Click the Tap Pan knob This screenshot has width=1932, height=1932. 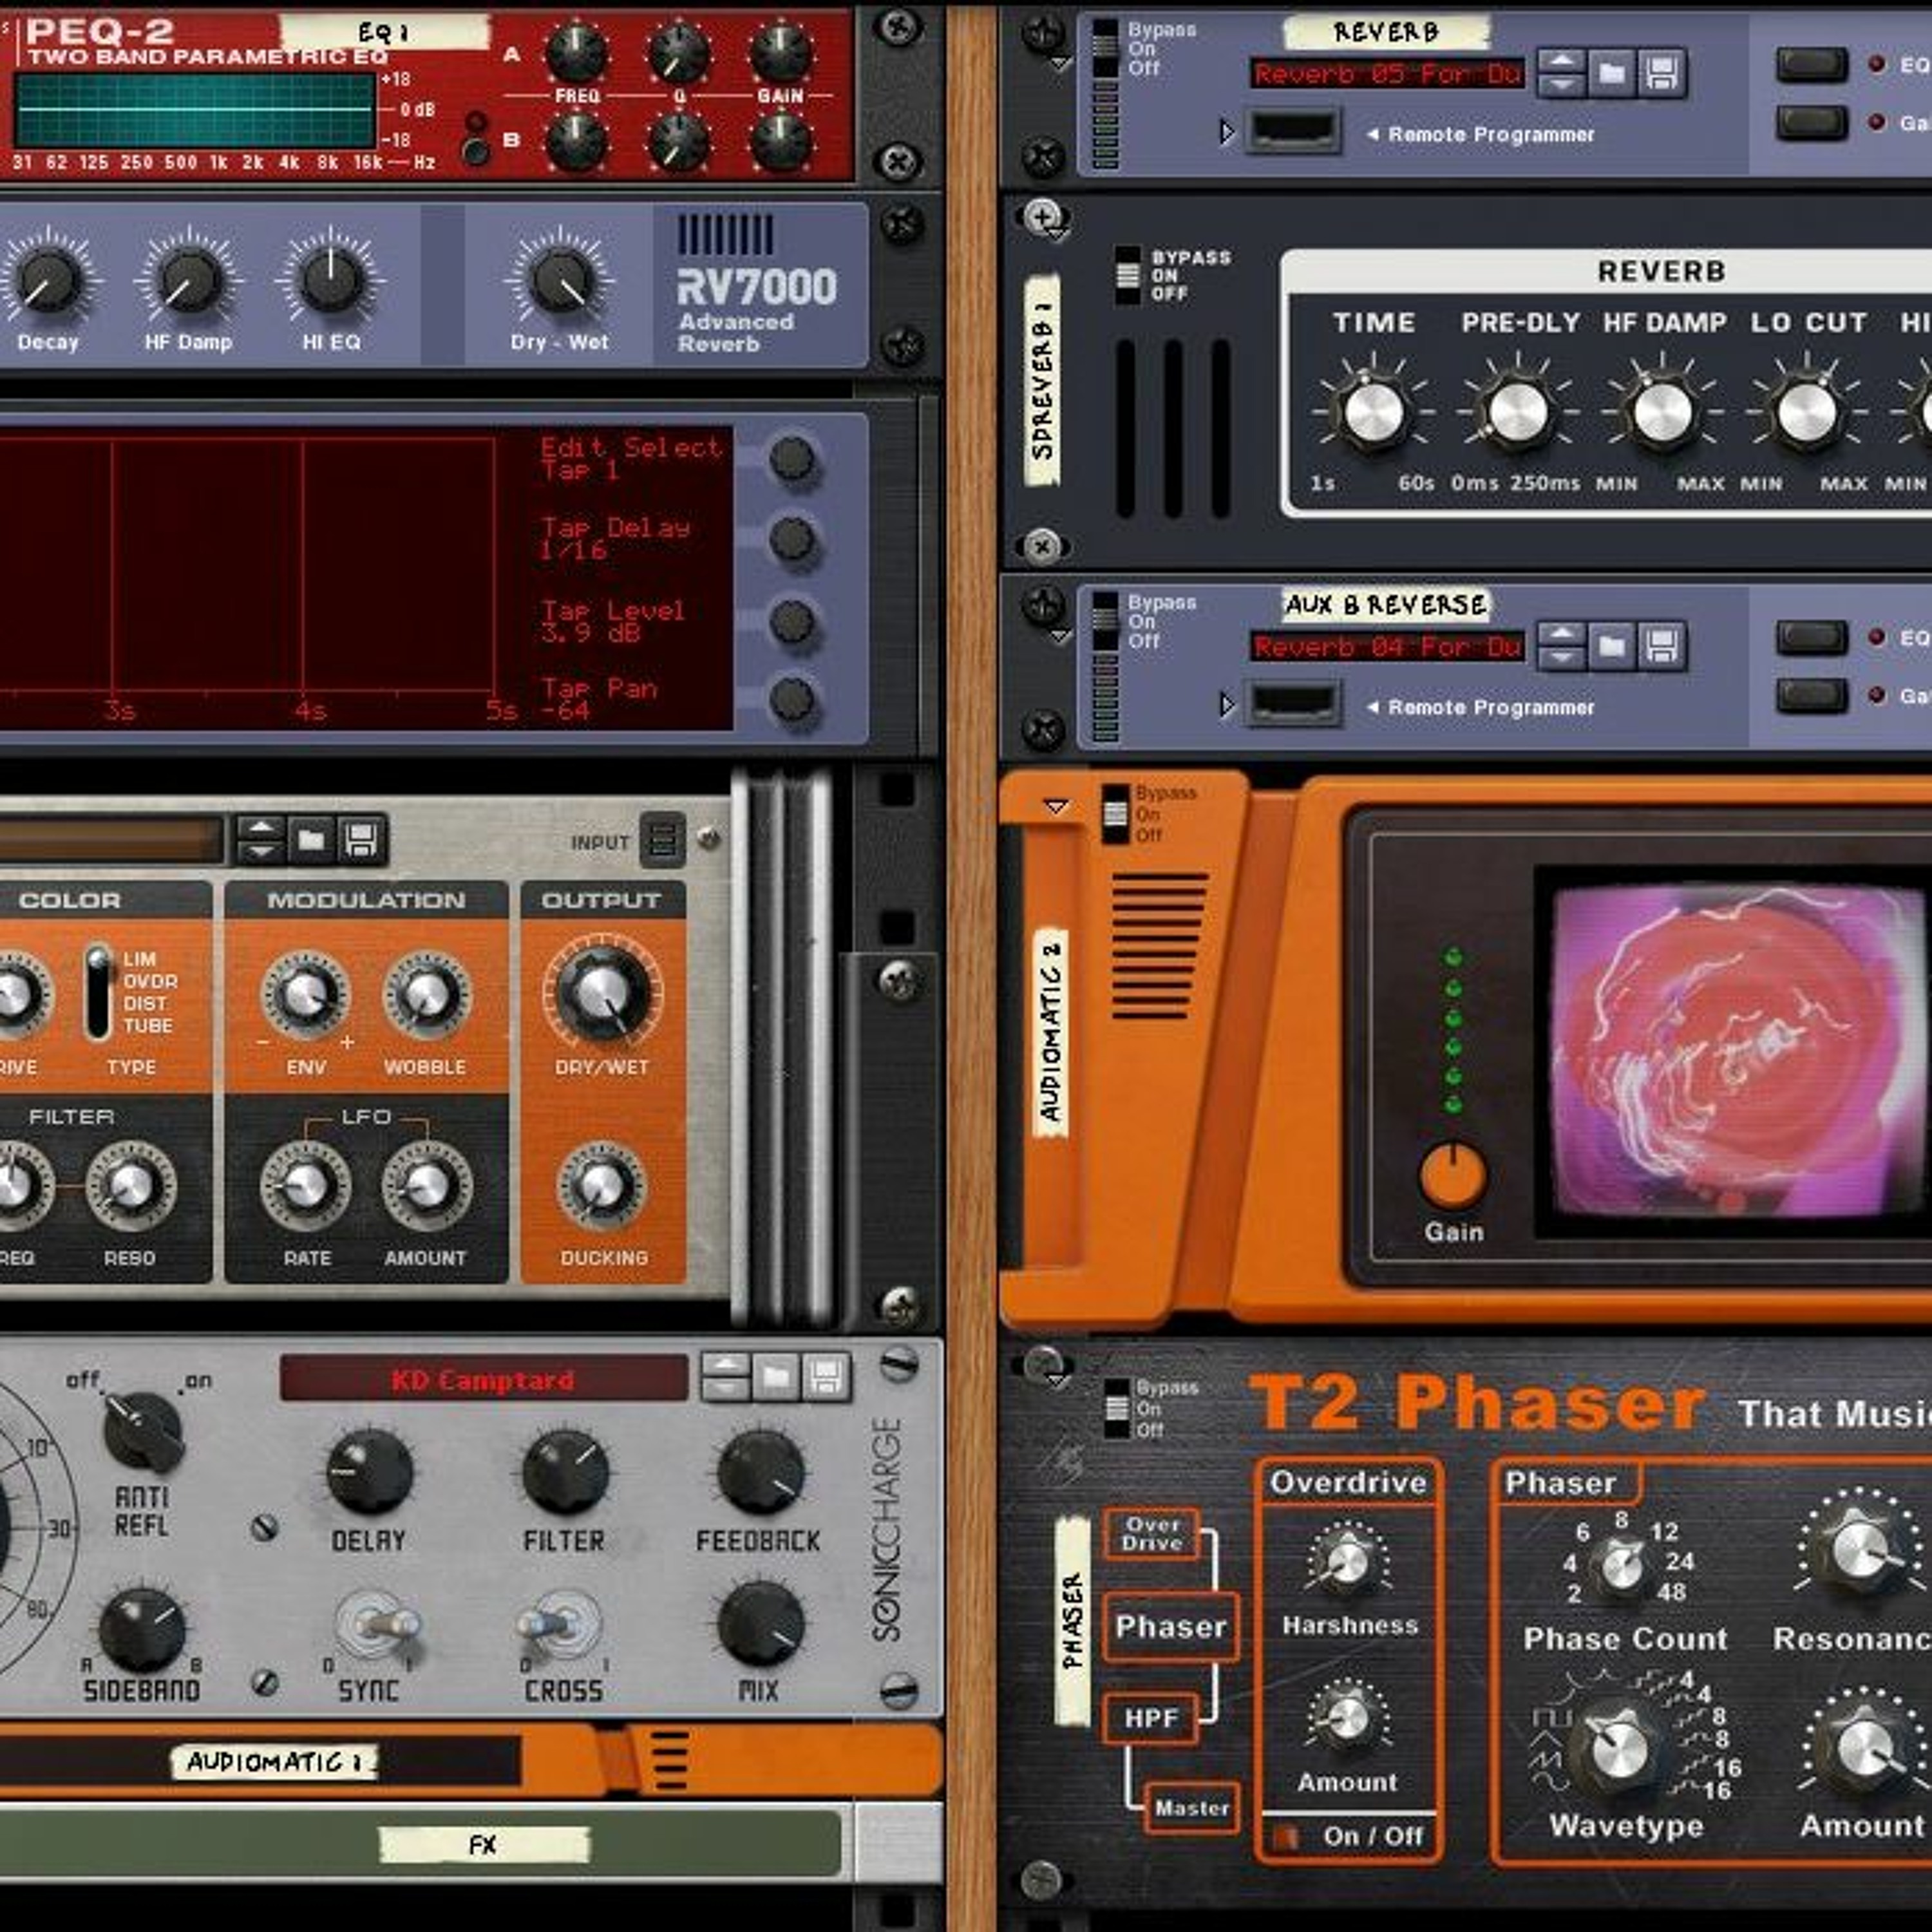point(793,699)
